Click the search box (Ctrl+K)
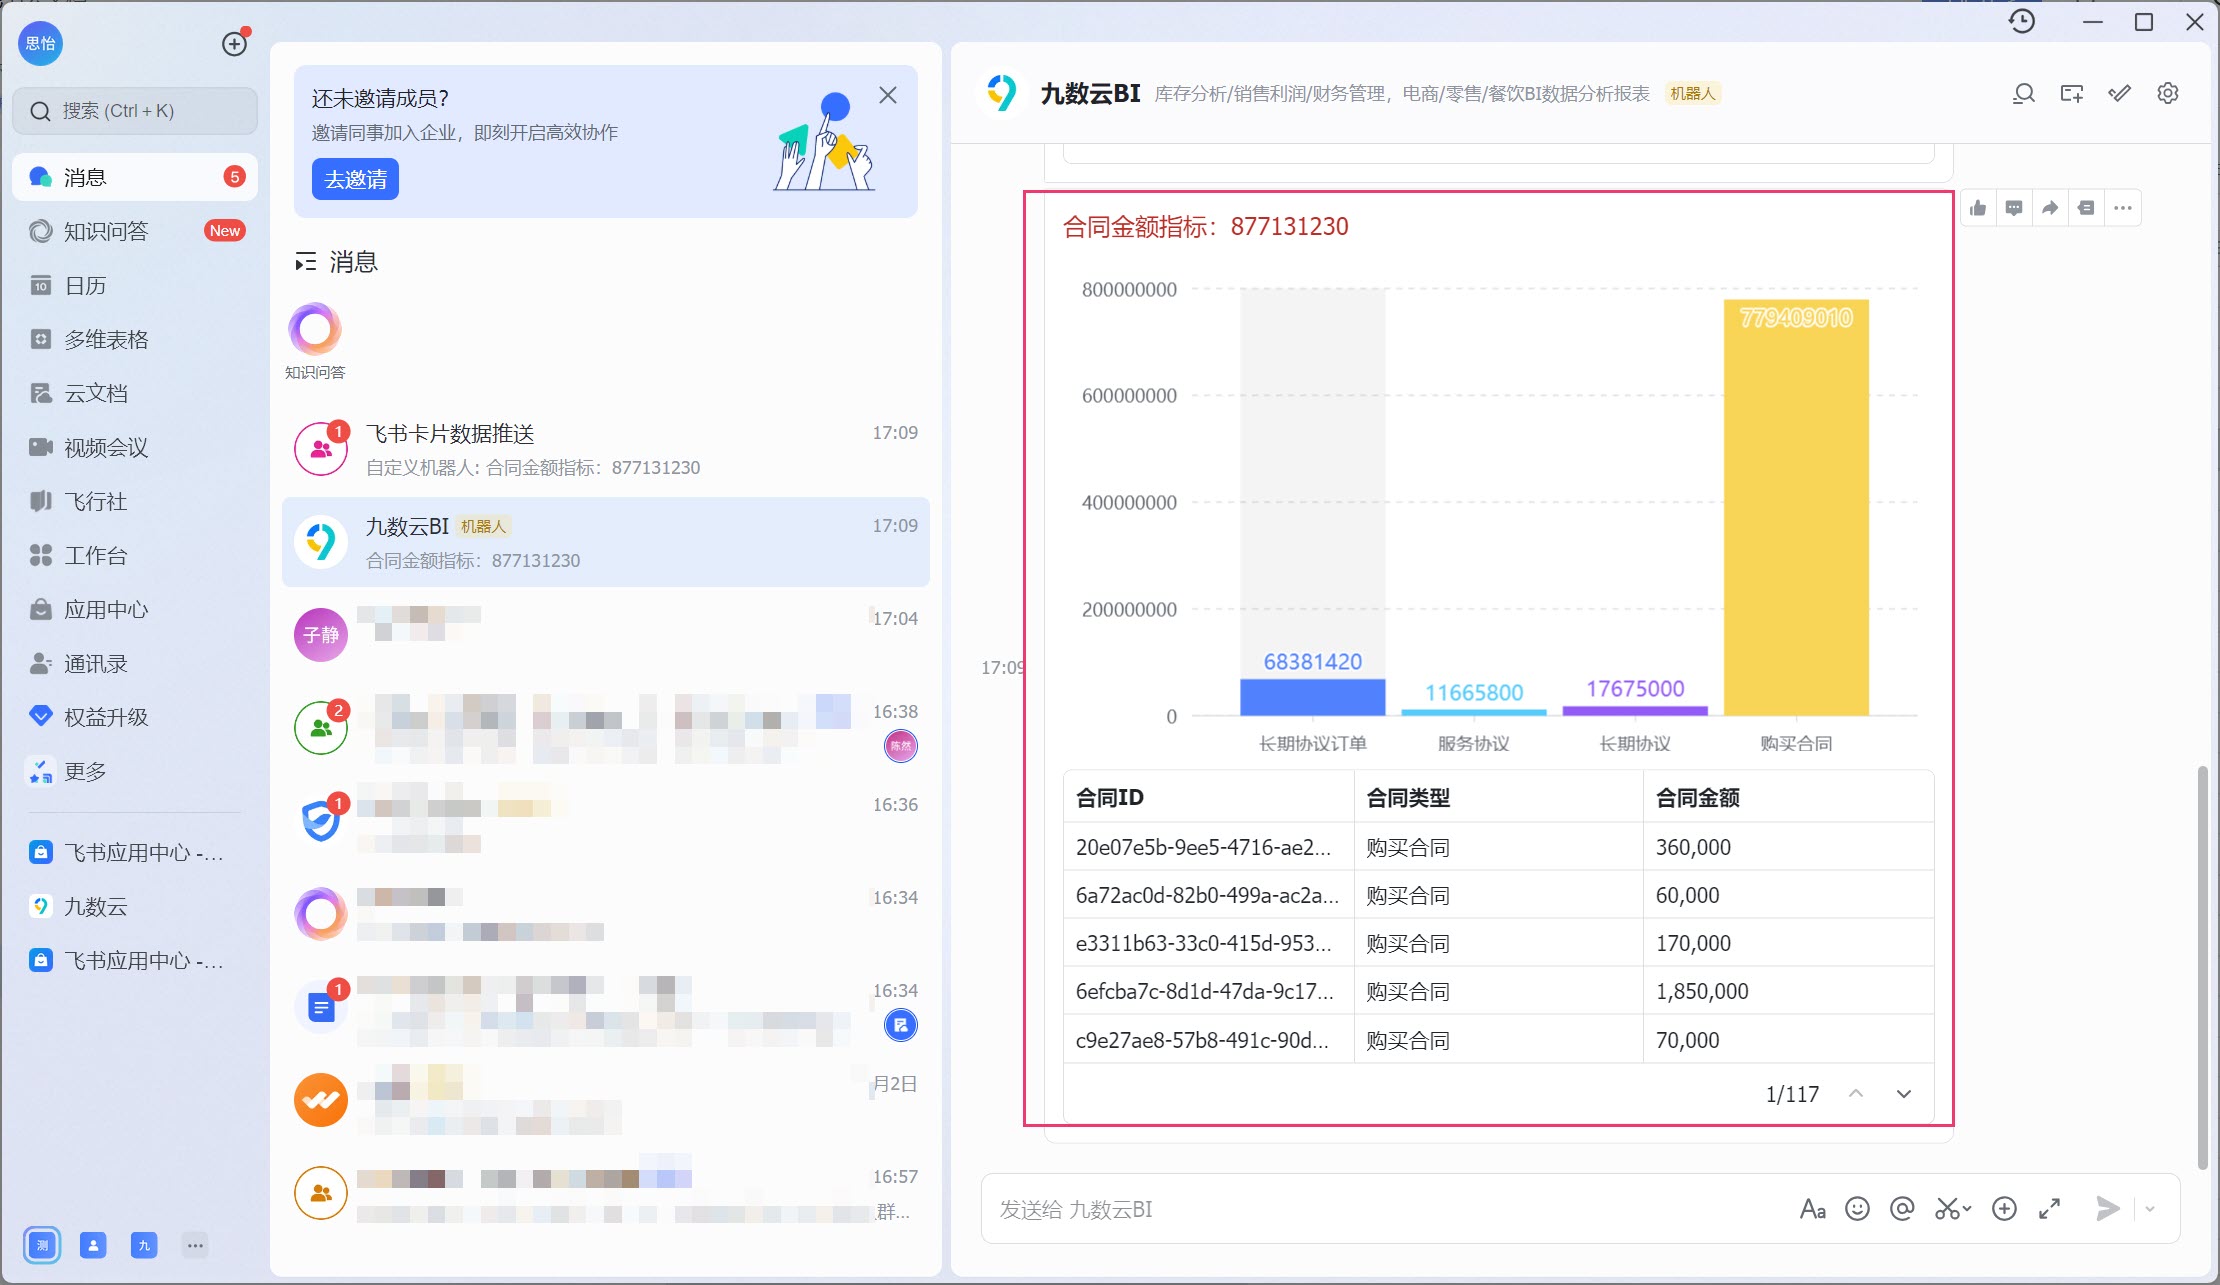This screenshot has height=1285, width=2220. 135,111
